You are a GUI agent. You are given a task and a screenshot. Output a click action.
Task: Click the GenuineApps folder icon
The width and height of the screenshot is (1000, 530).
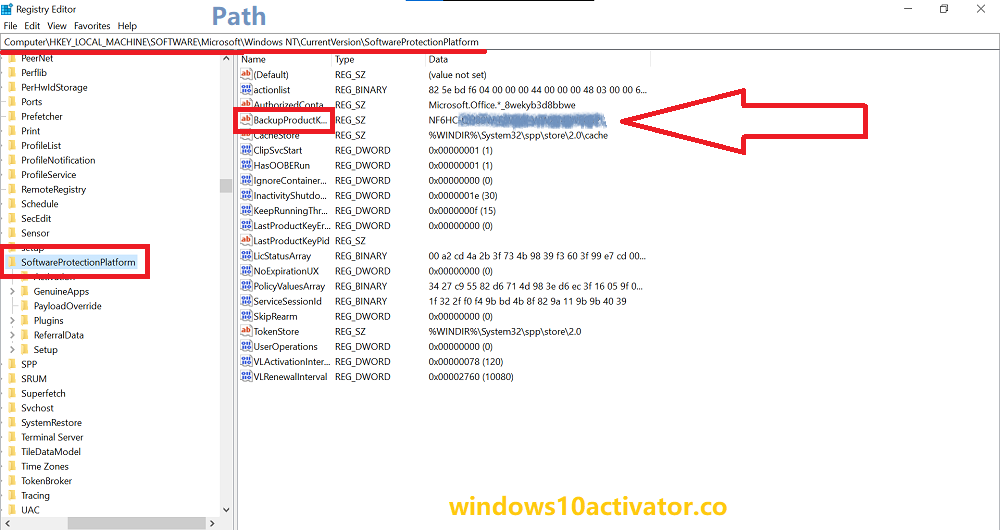[x=25, y=291]
